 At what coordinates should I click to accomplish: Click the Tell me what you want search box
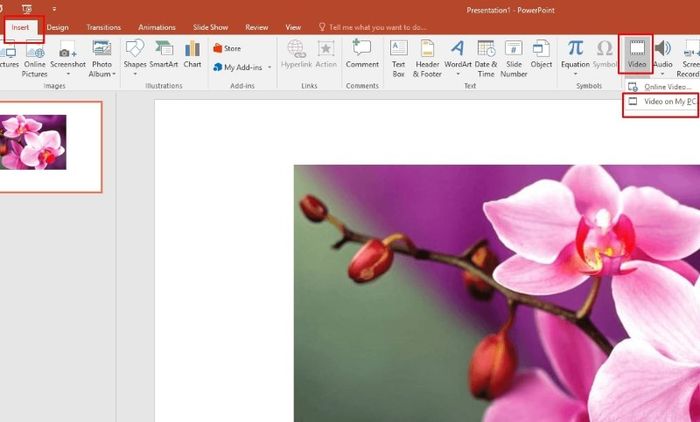(x=372, y=28)
